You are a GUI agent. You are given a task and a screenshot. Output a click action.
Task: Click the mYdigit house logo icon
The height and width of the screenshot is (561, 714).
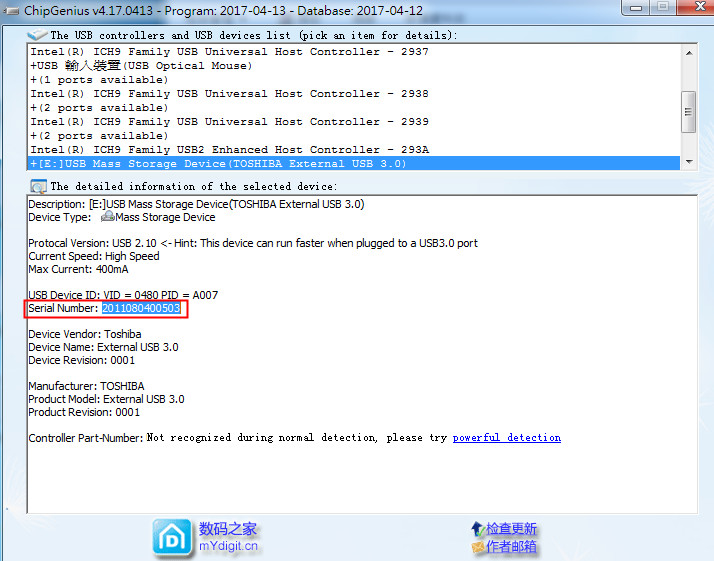[x=172, y=538]
